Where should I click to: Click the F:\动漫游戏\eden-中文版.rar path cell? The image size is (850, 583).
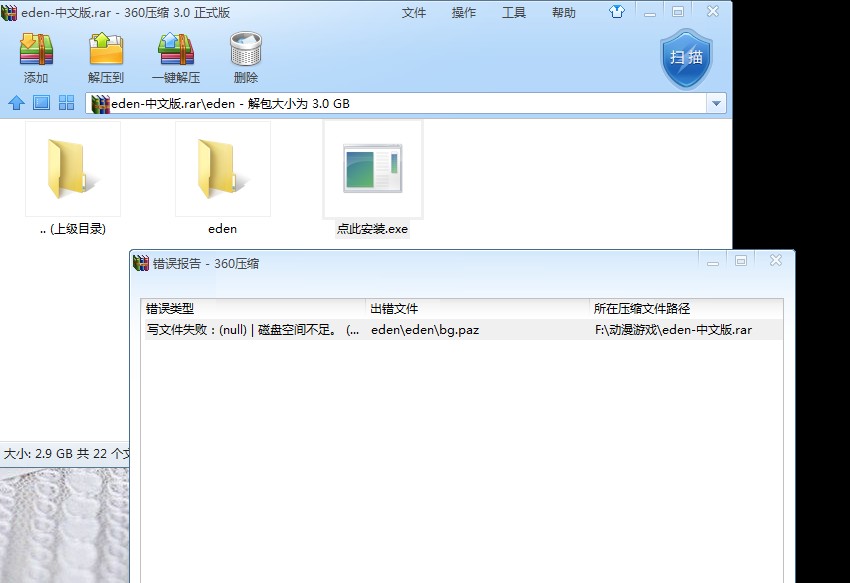673,330
